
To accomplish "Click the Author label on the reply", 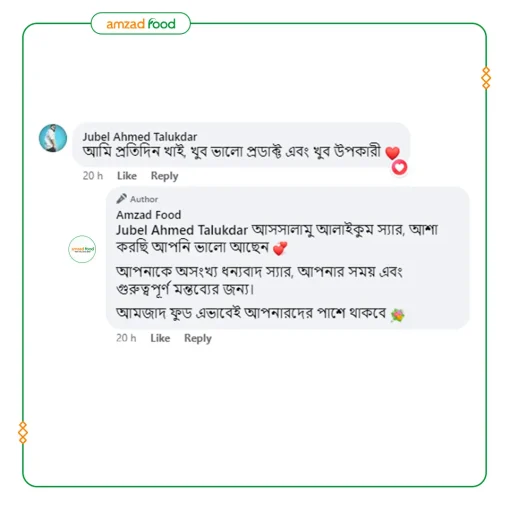I will click(144, 199).
